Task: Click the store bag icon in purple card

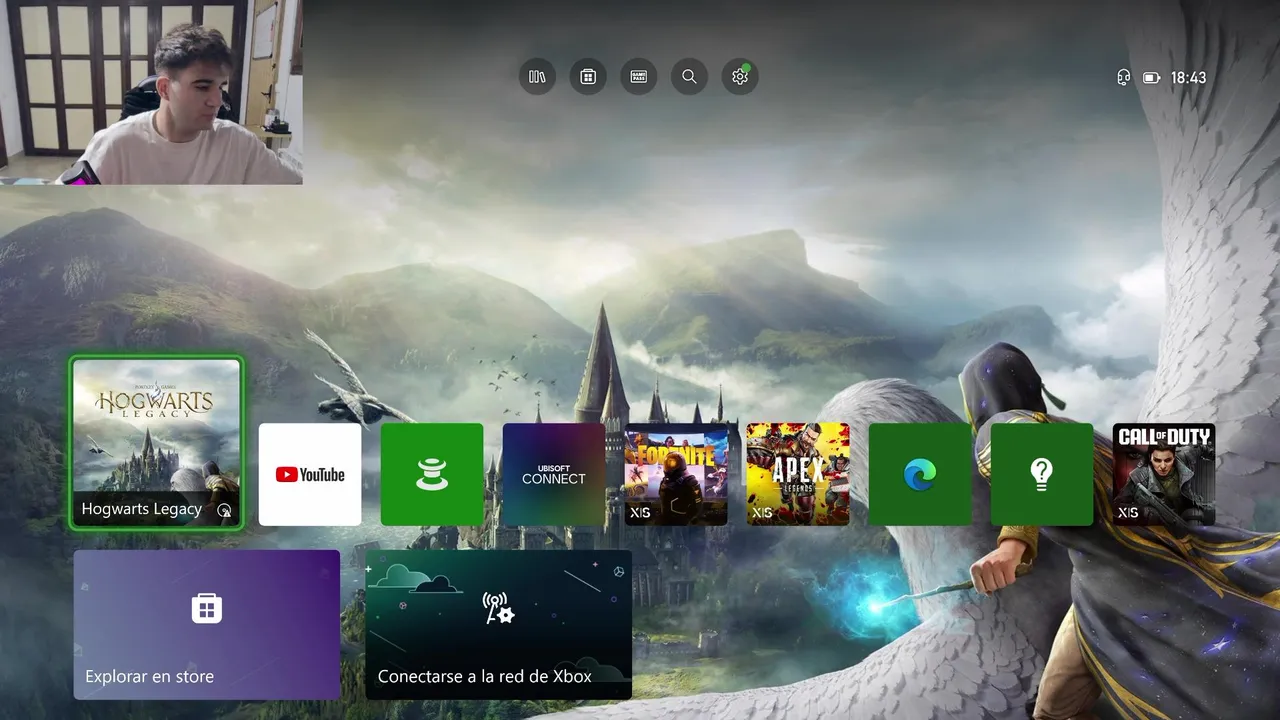Action: [207, 608]
